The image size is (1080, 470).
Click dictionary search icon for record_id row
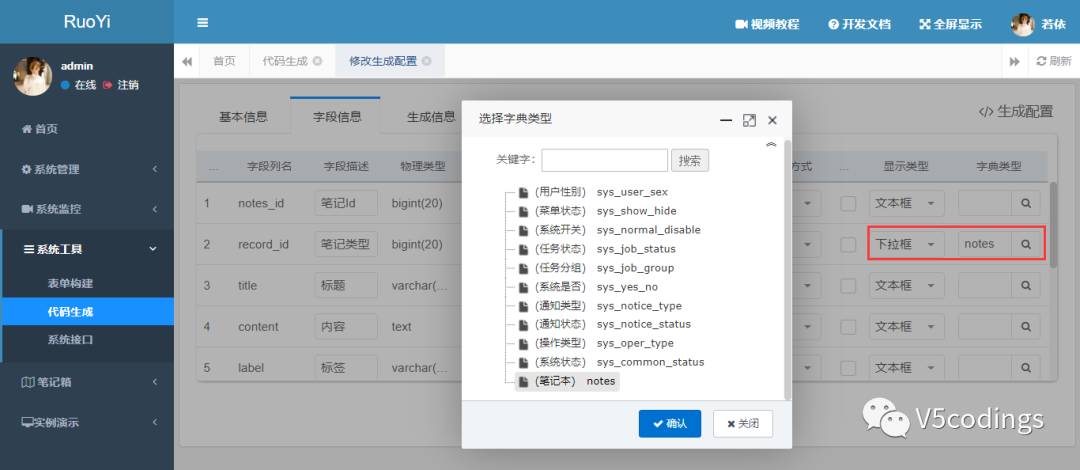click(x=1026, y=244)
